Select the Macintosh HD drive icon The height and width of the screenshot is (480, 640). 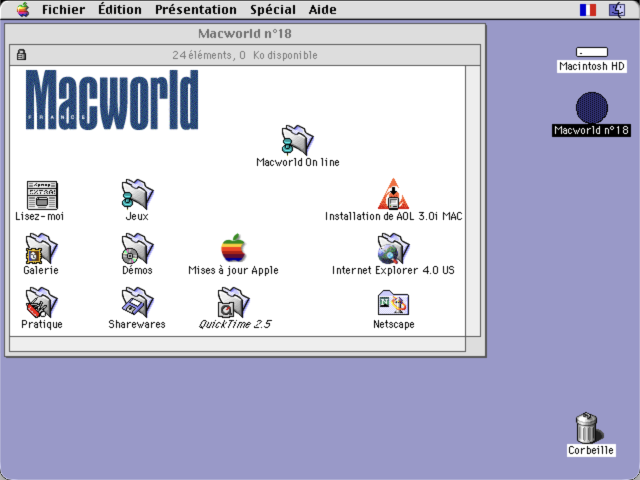click(x=592, y=52)
